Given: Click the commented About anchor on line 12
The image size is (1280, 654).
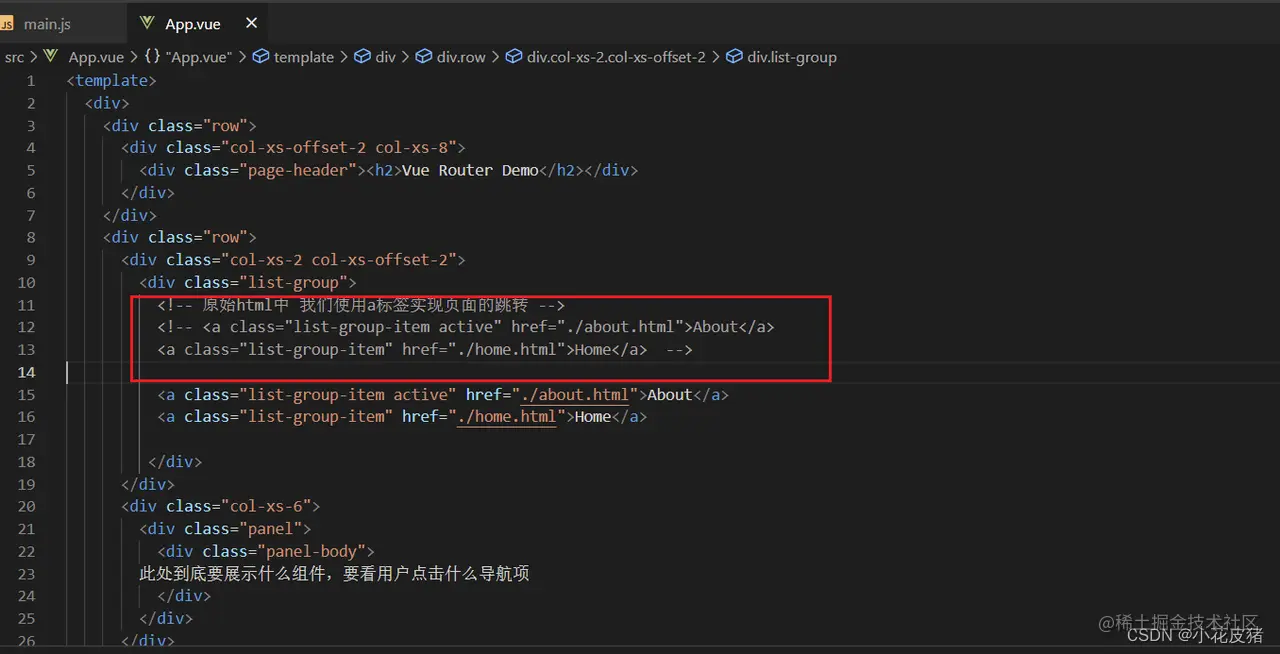Looking at the screenshot, I should [x=488, y=327].
